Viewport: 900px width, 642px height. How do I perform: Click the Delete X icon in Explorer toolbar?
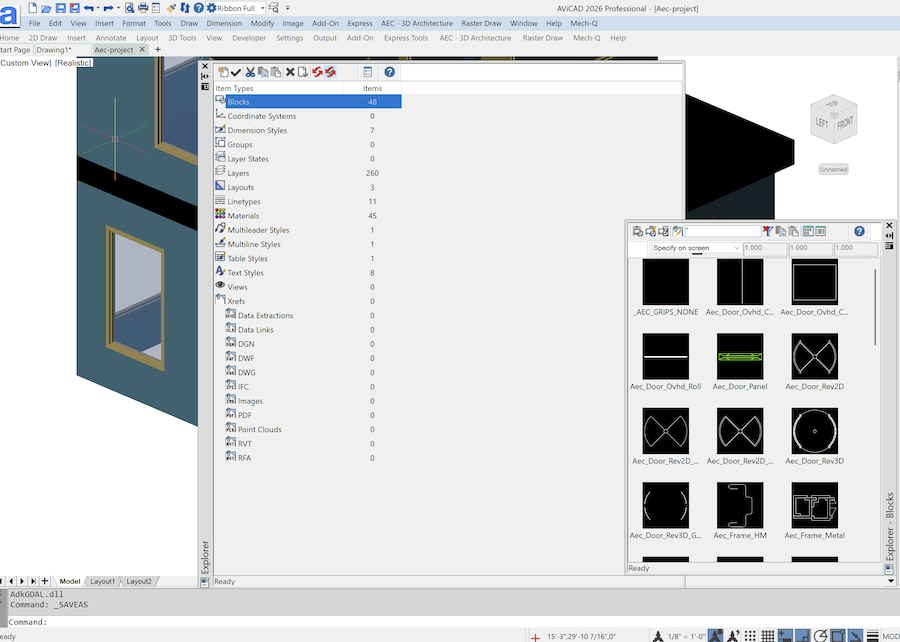click(290, 72)
